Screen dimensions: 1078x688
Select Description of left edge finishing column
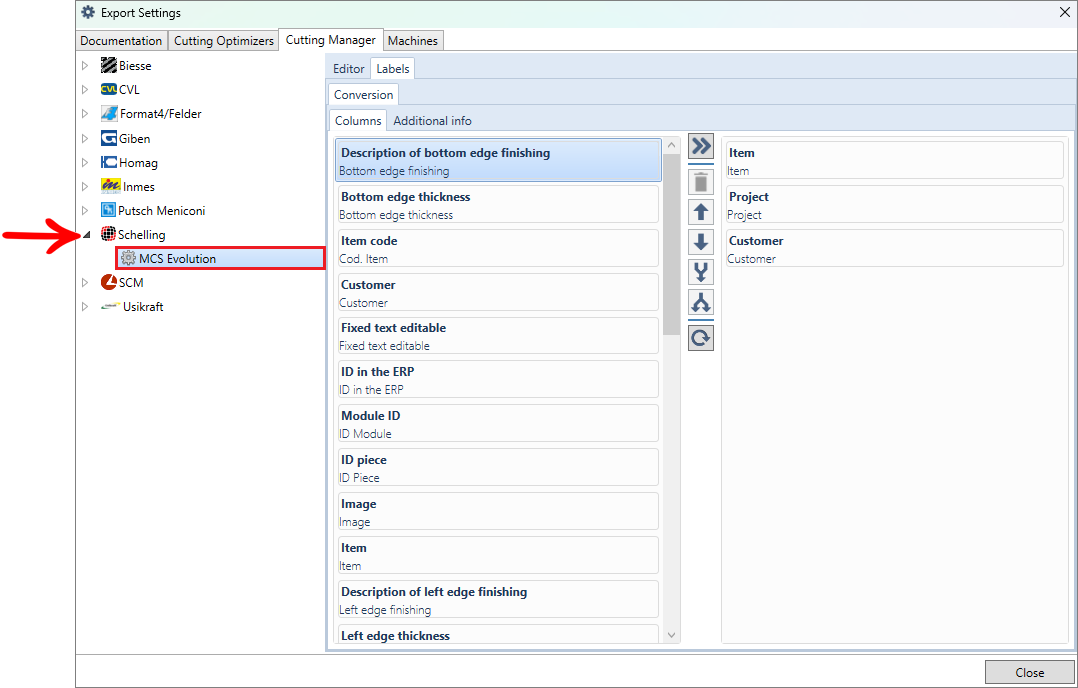click(498, 600)
